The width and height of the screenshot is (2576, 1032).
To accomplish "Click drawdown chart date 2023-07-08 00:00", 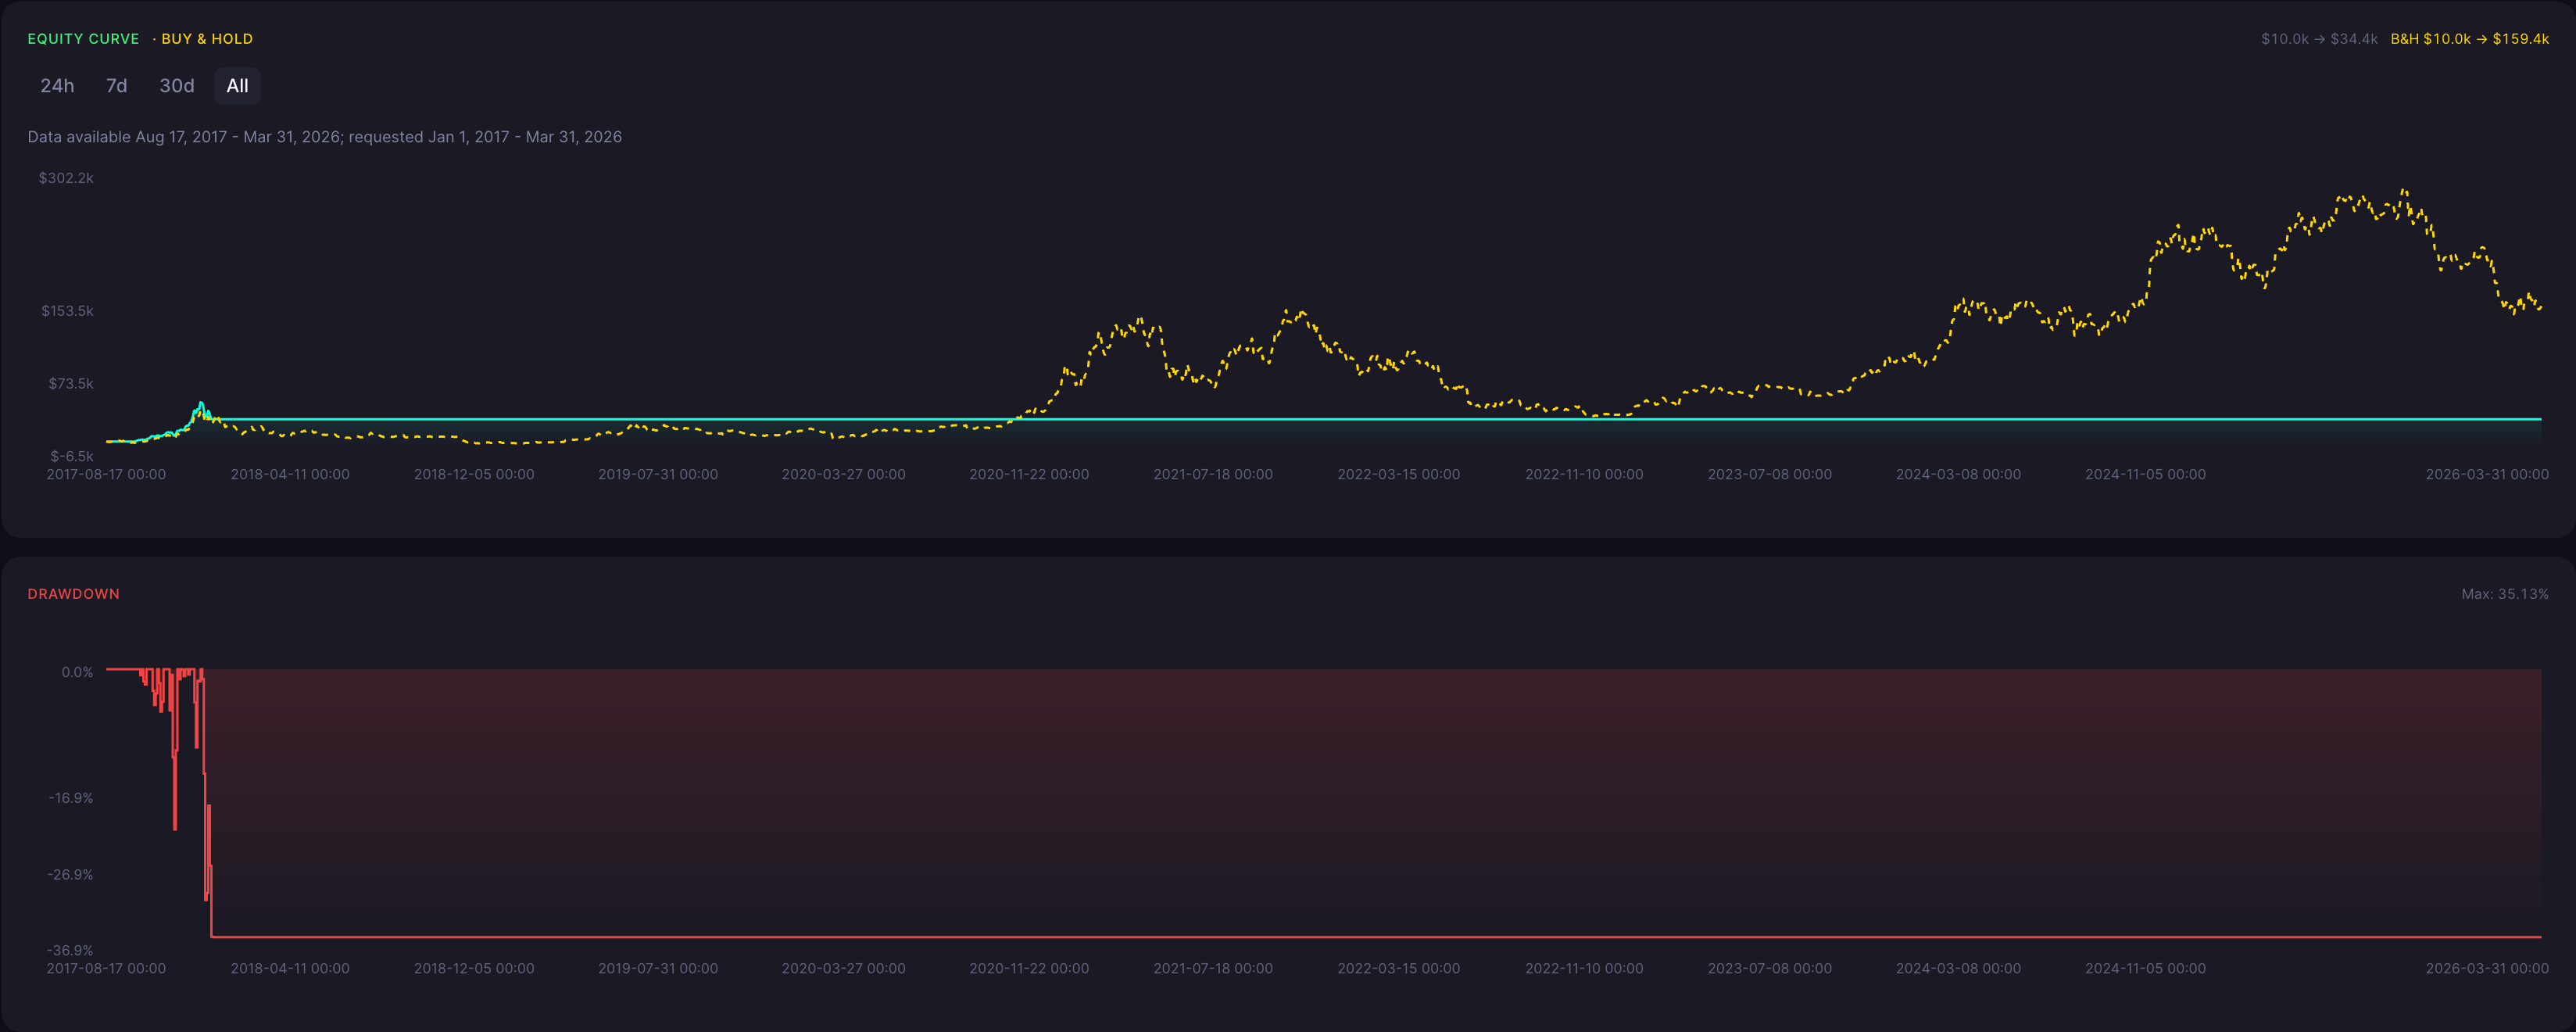I will click(x=1770, y=969).
